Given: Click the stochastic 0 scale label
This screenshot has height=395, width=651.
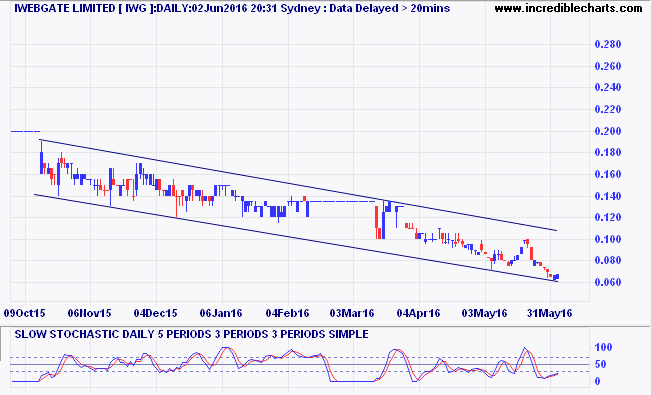Looking at the screenshot, I should coord(598,381).
